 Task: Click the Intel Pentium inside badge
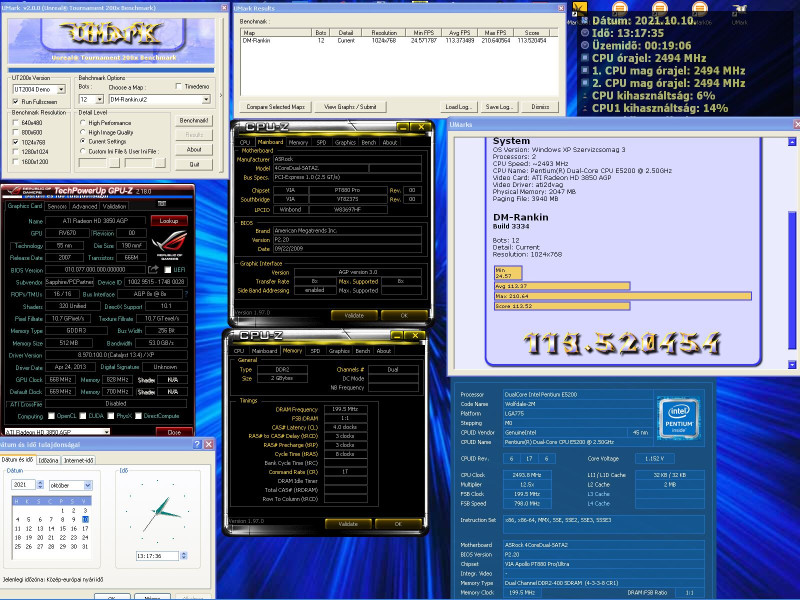pyautogui.click(x=679, y=418)
